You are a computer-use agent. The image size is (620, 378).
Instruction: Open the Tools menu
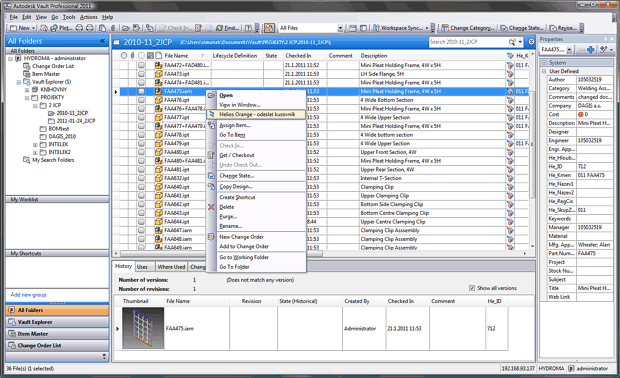point(69,17)
